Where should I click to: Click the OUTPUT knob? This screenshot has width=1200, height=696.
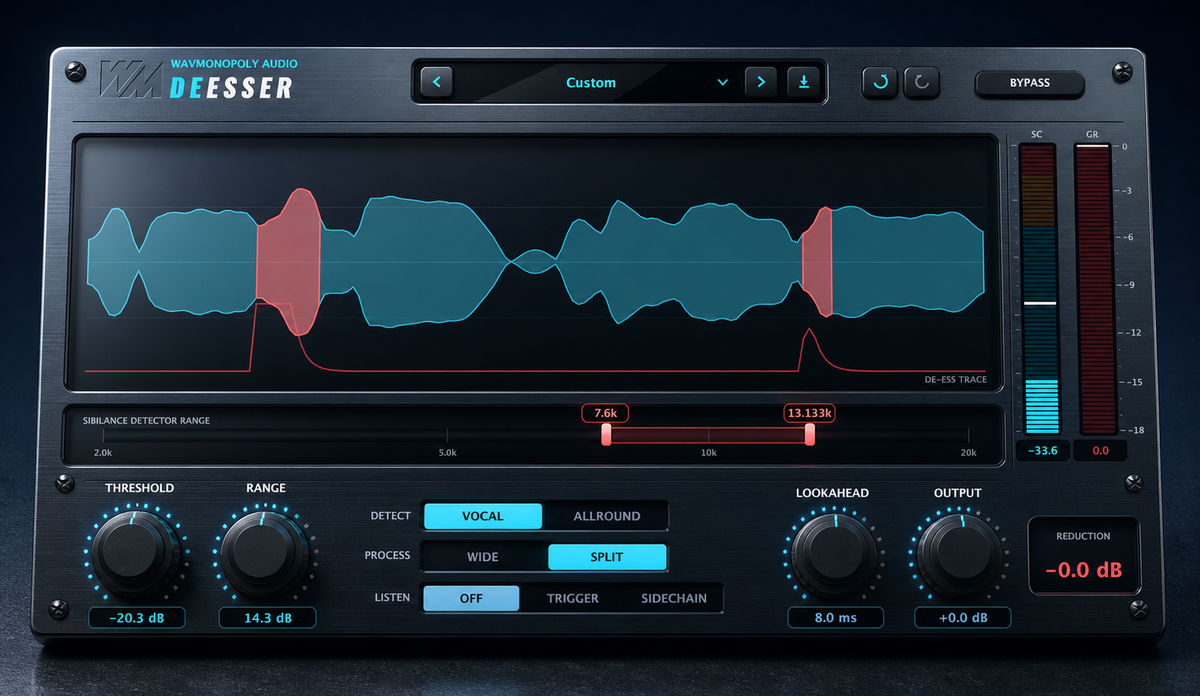click(x=960, y=554)
